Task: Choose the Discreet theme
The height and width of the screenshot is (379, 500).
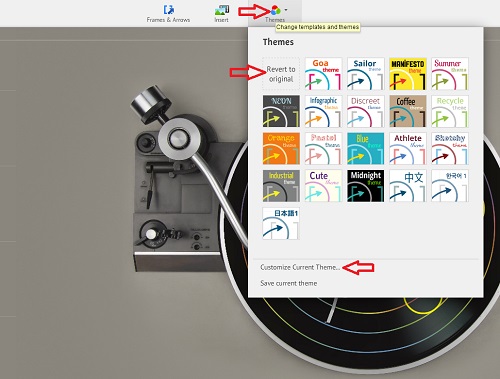Action: [366, 111]
